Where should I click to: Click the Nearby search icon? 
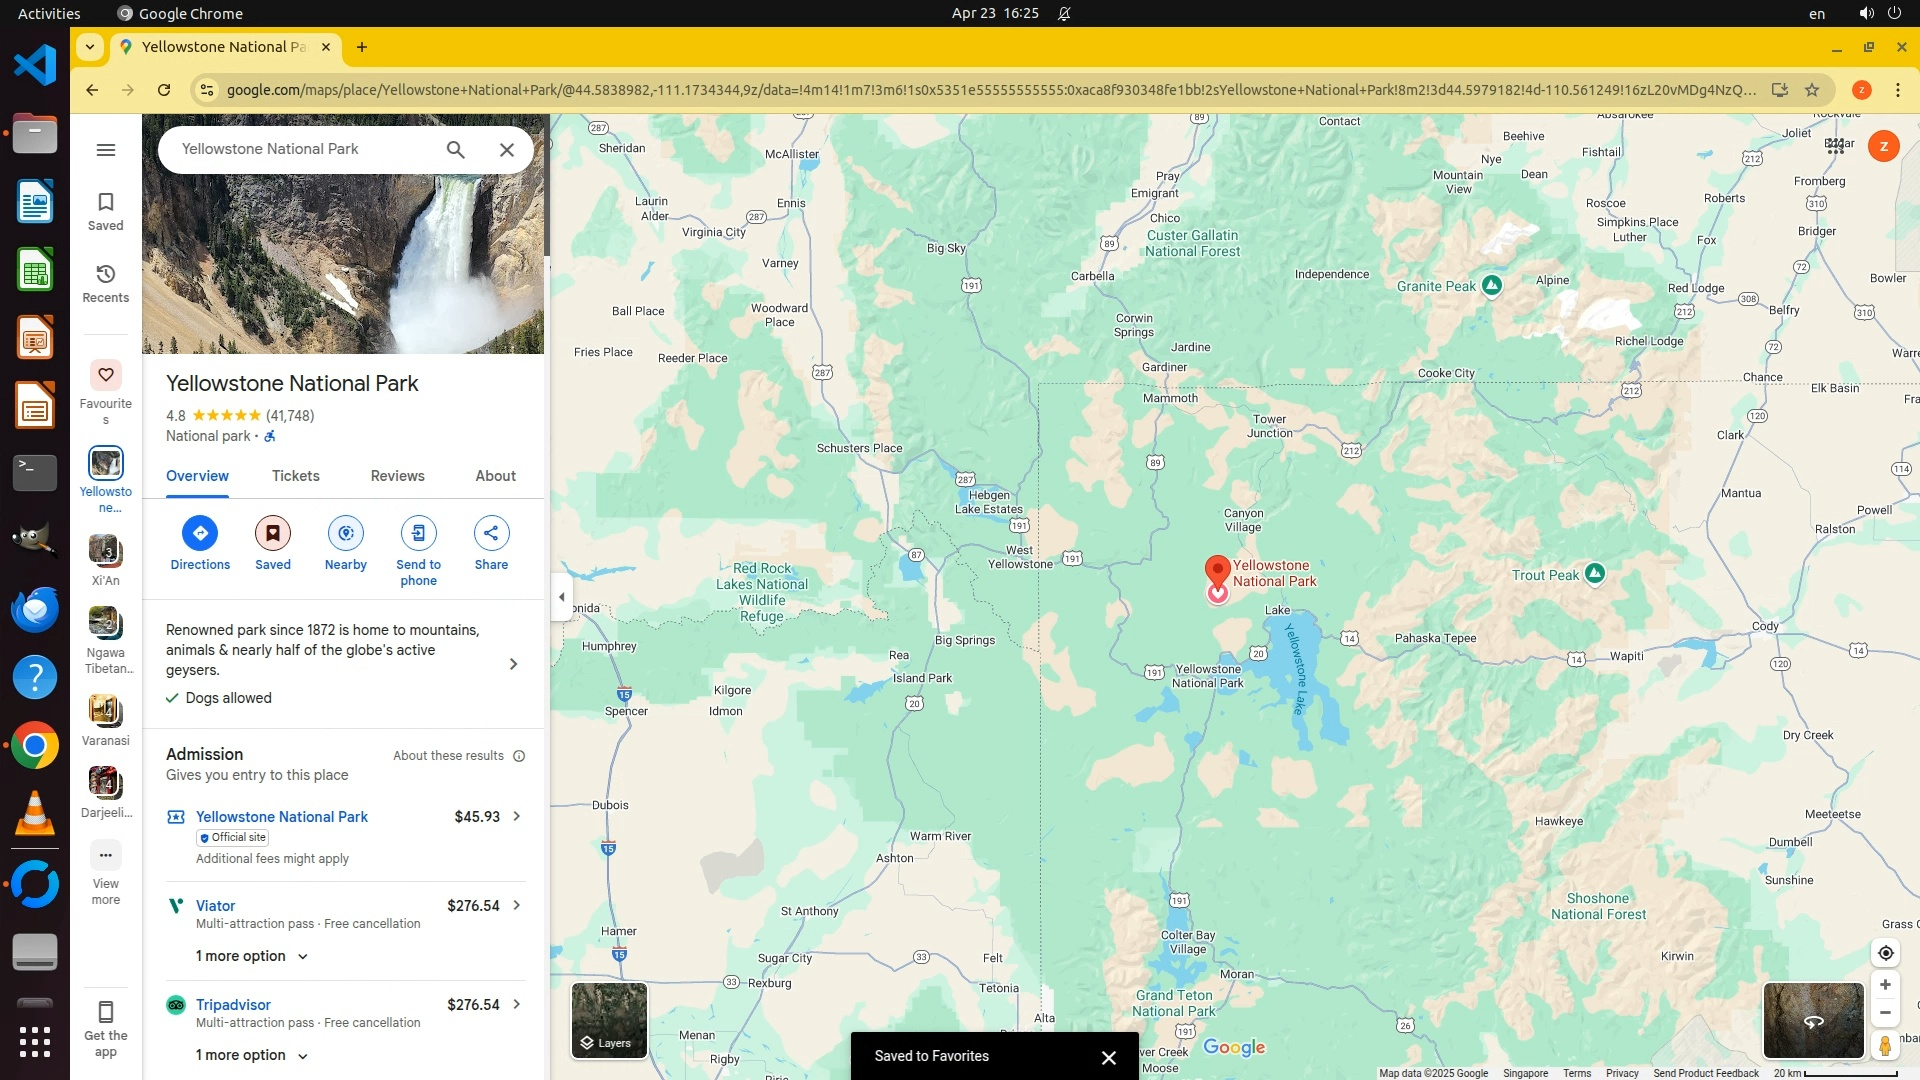coord(345,533)
